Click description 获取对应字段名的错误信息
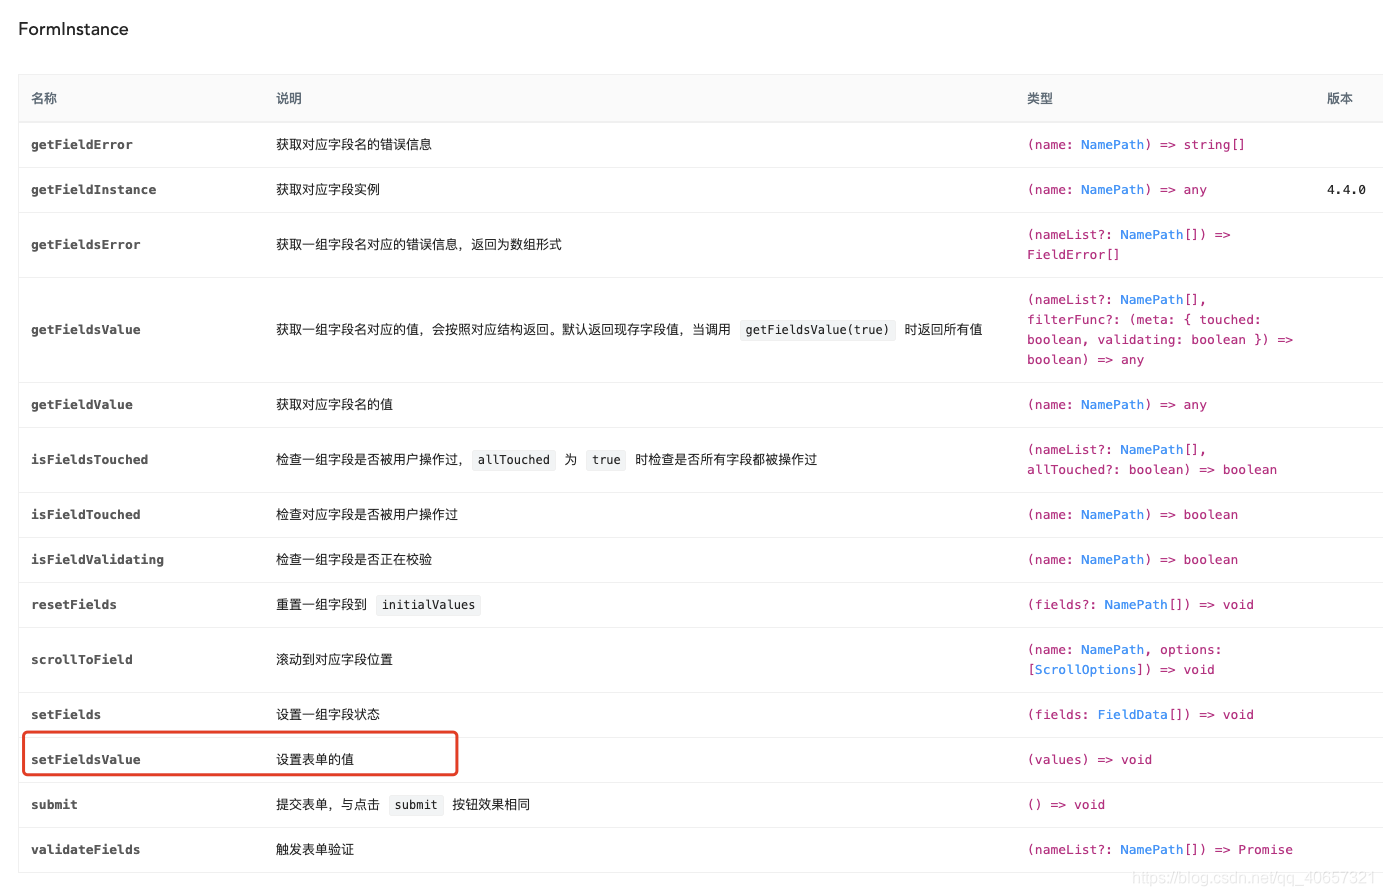Viewport: 1383px width, 896px height. [x=354, y=145]
